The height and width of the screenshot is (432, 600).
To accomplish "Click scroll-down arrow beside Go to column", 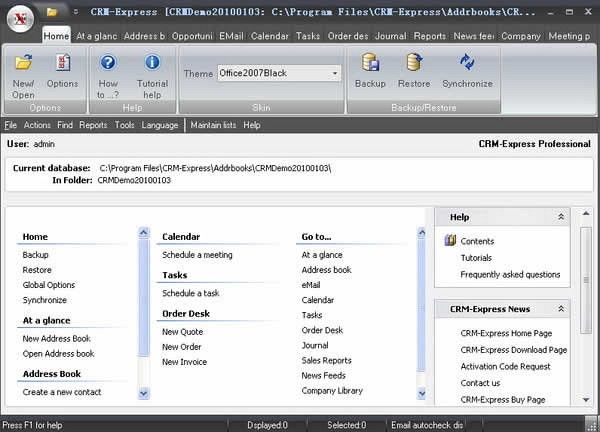I will tap(421, 393).
